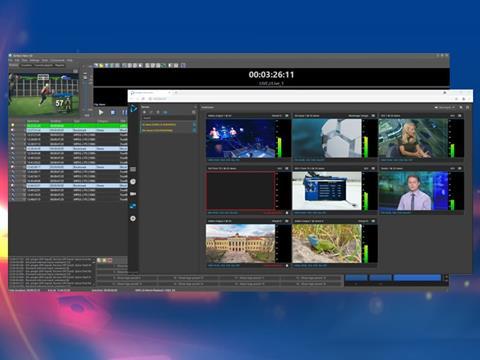Click the plus circle sidebar icon
Screen dimensions: 480x360
tap(133, 218)
